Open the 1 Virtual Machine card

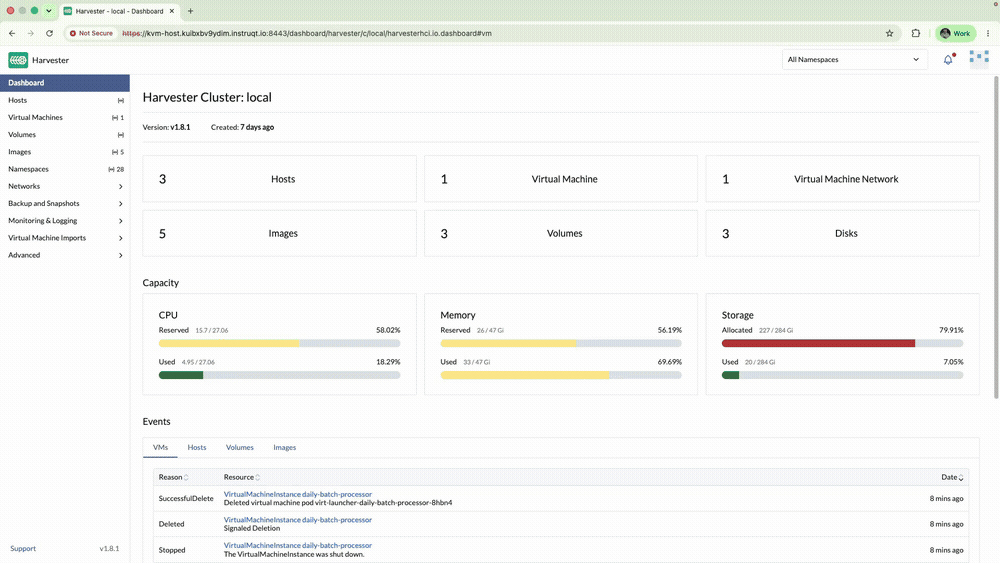(x=561, y=179)
